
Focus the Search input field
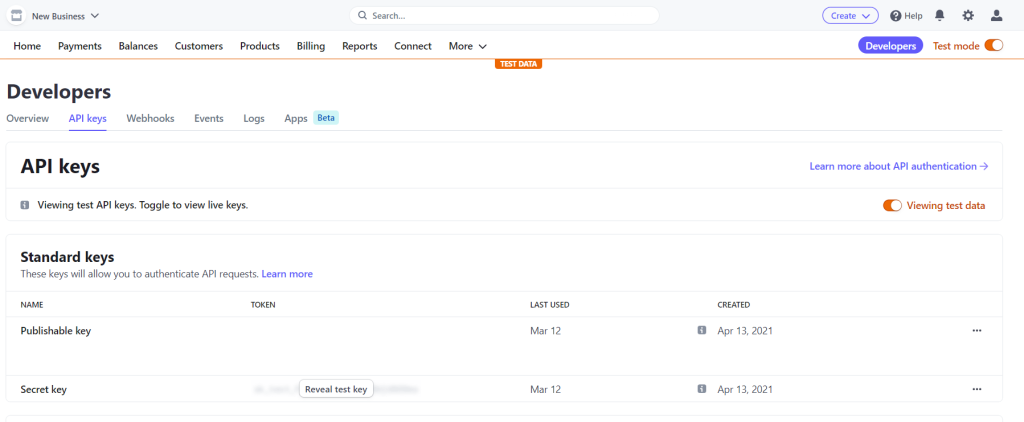click(504, 16)
